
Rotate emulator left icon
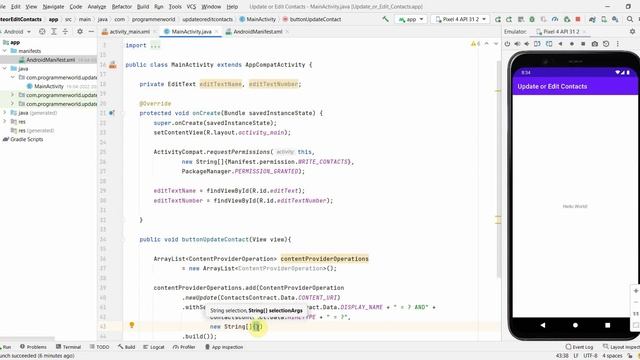(537, 44)
